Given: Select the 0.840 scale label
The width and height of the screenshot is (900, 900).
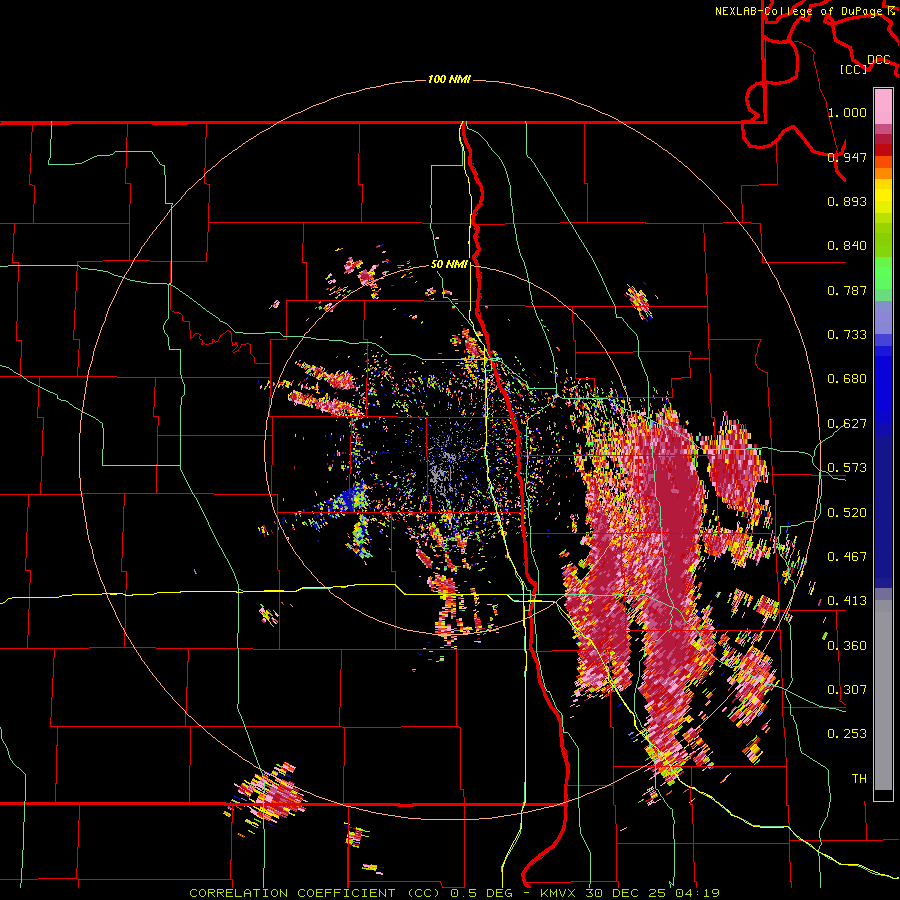Looking at the screenshot, I should click(x=847, y=245).
